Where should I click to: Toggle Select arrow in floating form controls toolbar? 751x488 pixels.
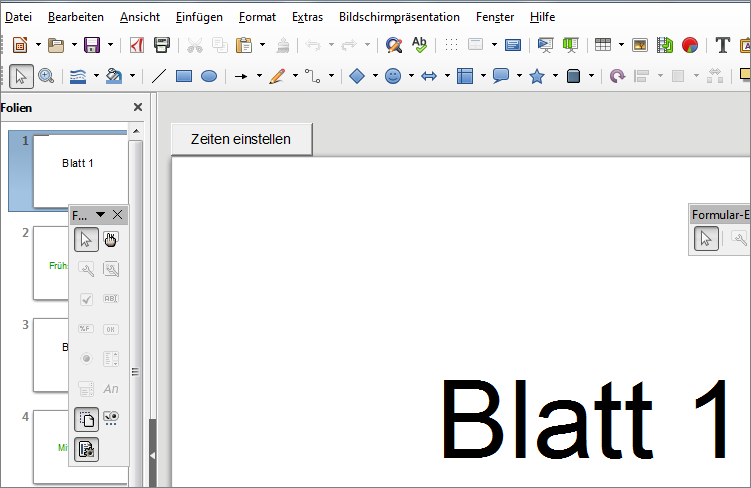[x=86, y=239]
